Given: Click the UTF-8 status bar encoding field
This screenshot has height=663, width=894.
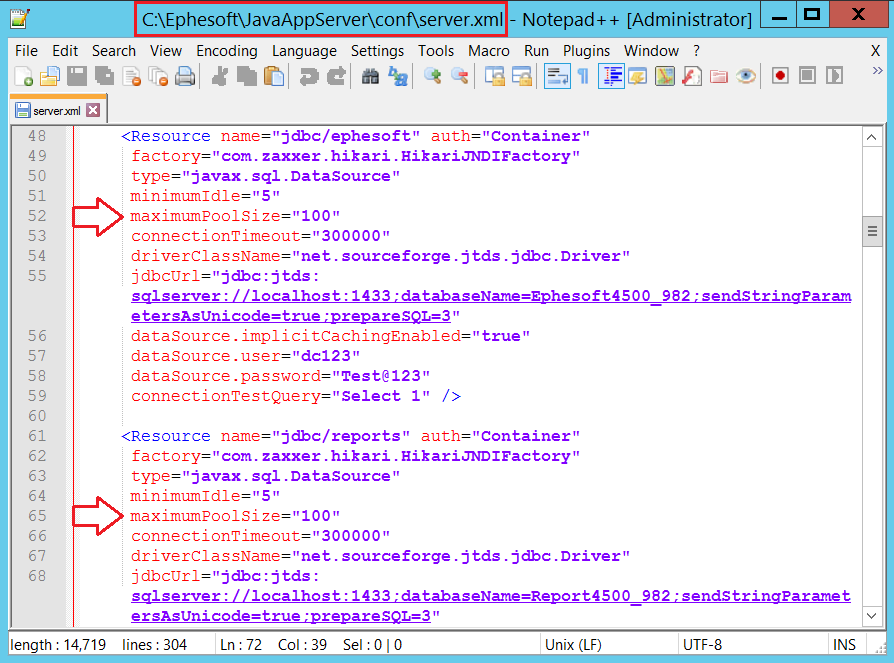Looking at the screenshot, I should [x=702, y=645].
